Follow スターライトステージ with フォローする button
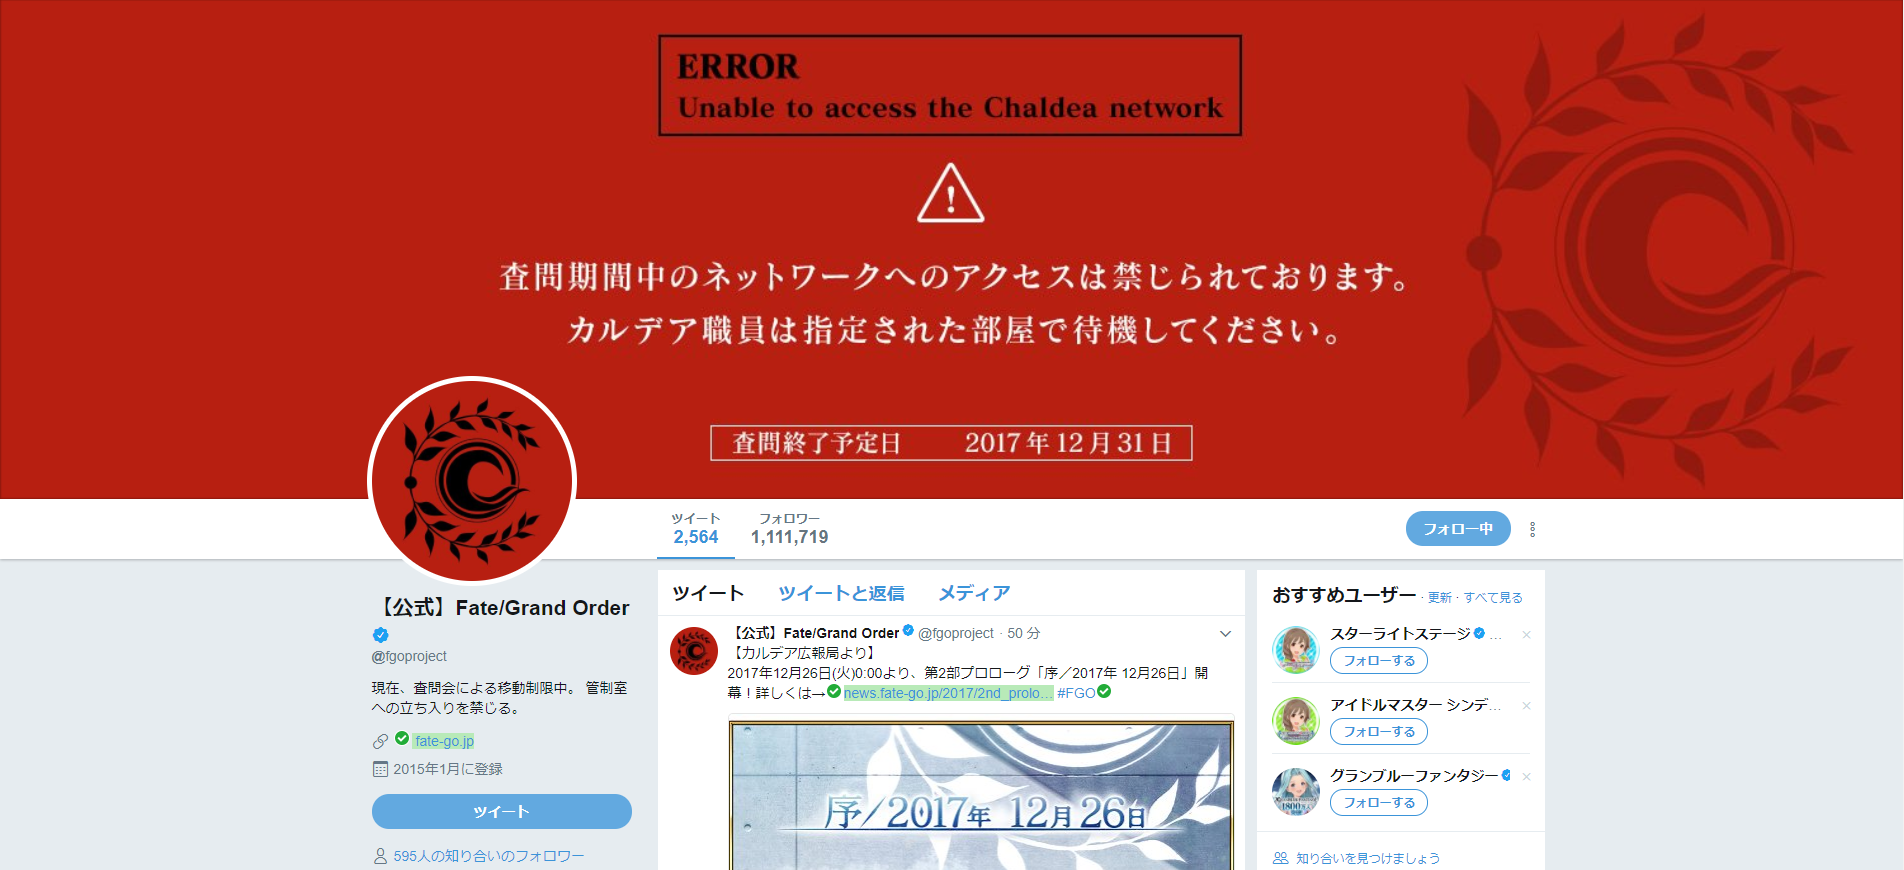 [1379, 661]
